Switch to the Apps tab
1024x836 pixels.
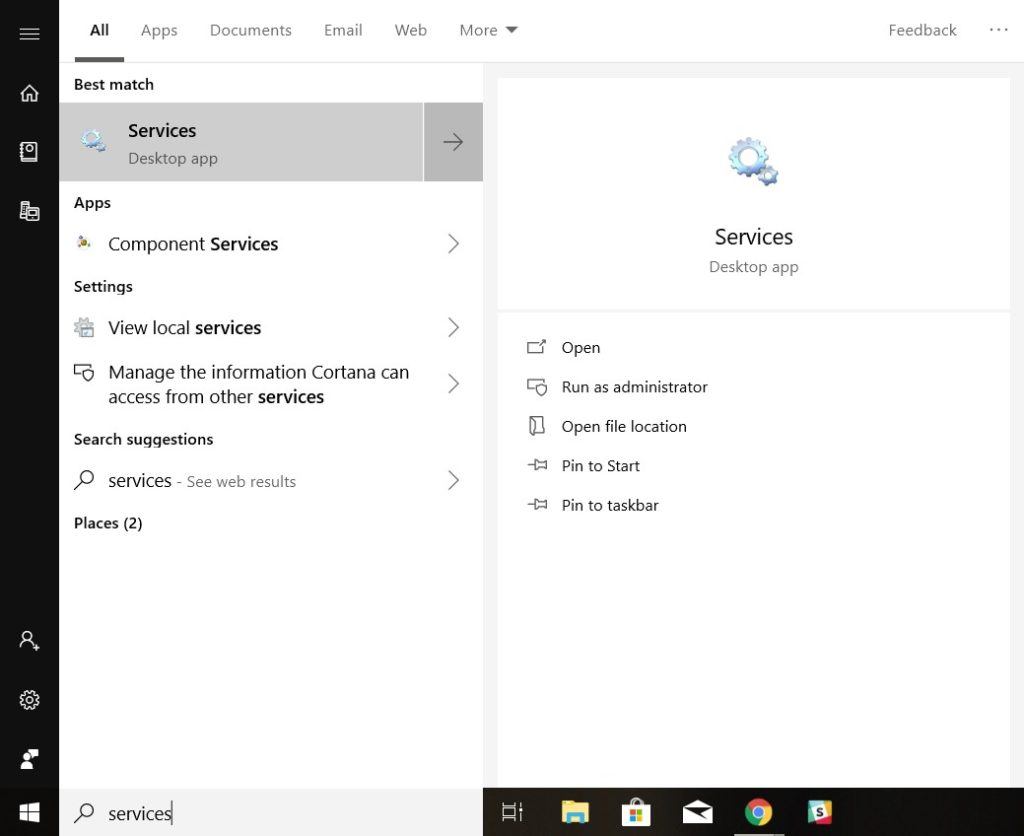click(x=158, y=30)
